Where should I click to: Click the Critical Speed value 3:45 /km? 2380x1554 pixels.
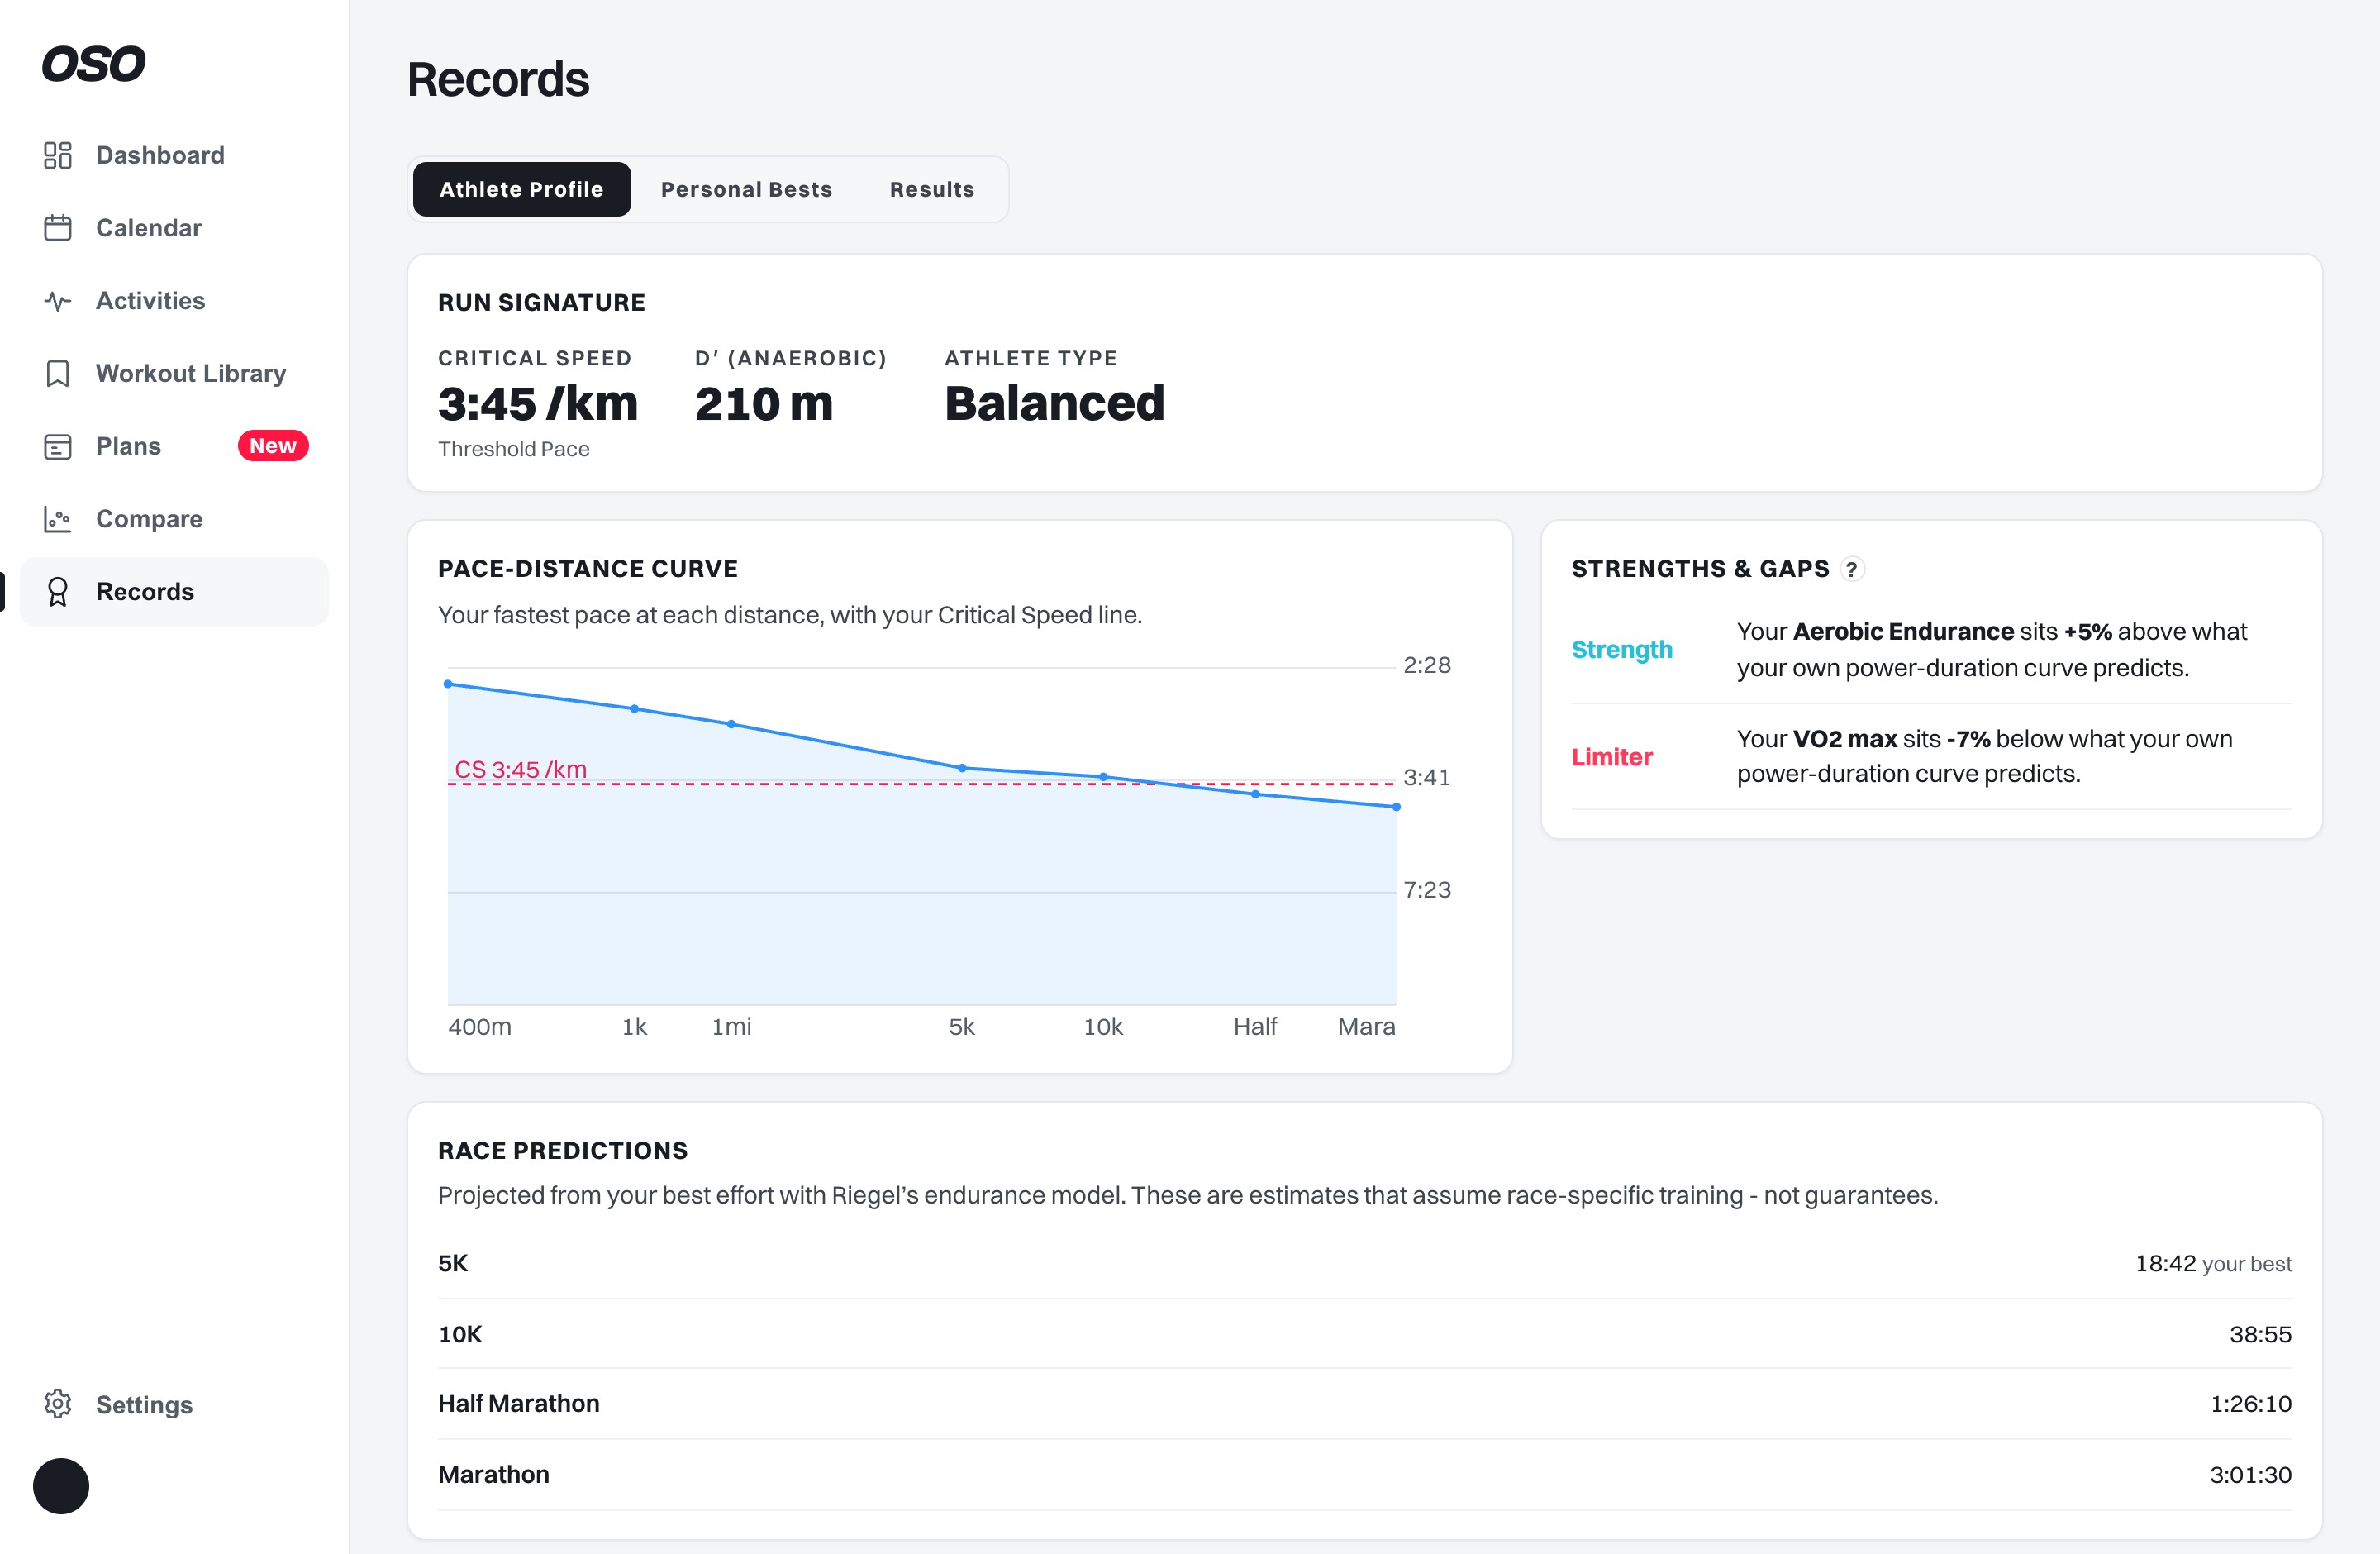click(x=538, y=404)
